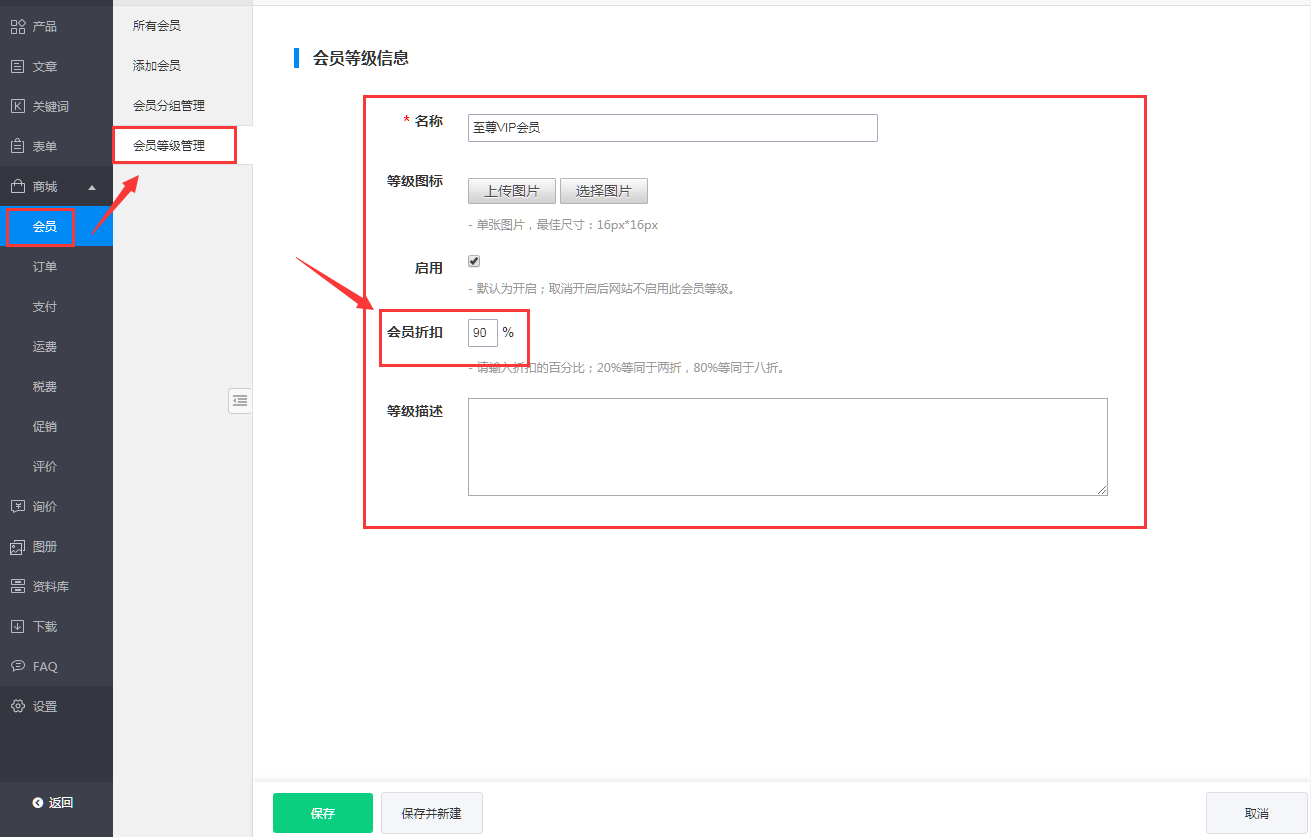The height and width of the screenshot is (837, 1311).
Task: Click the 上传图片 upload button
Action: click(512, 191)
